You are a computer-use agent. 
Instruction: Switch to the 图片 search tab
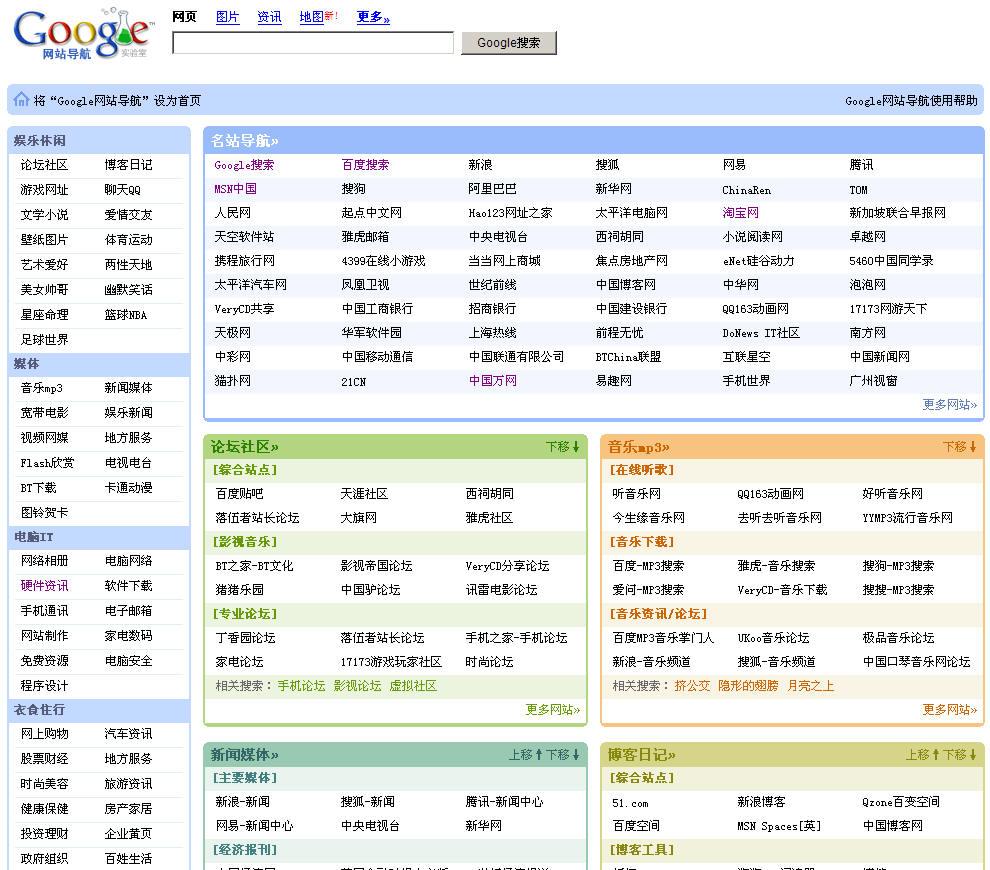(x=227, y=17)
